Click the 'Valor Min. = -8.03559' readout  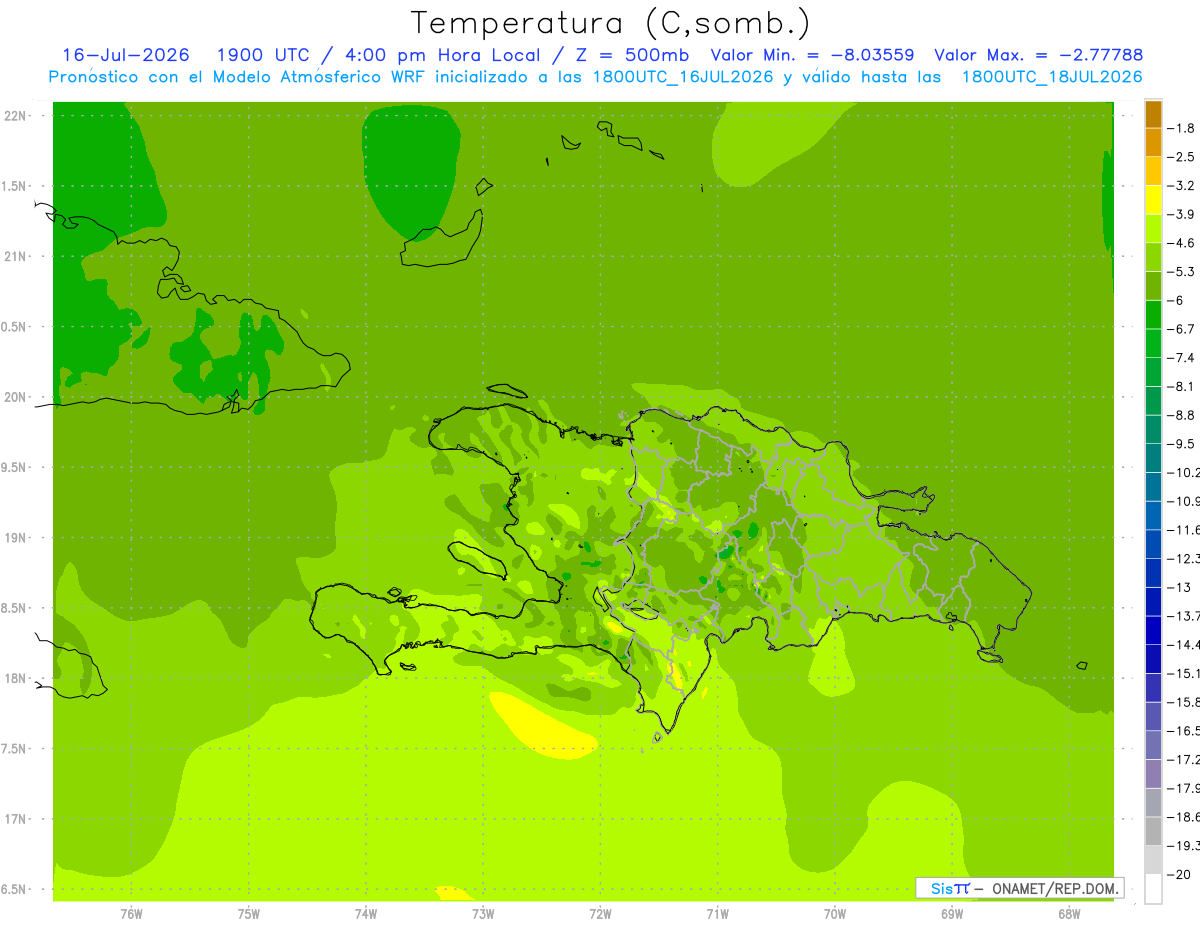812,55
